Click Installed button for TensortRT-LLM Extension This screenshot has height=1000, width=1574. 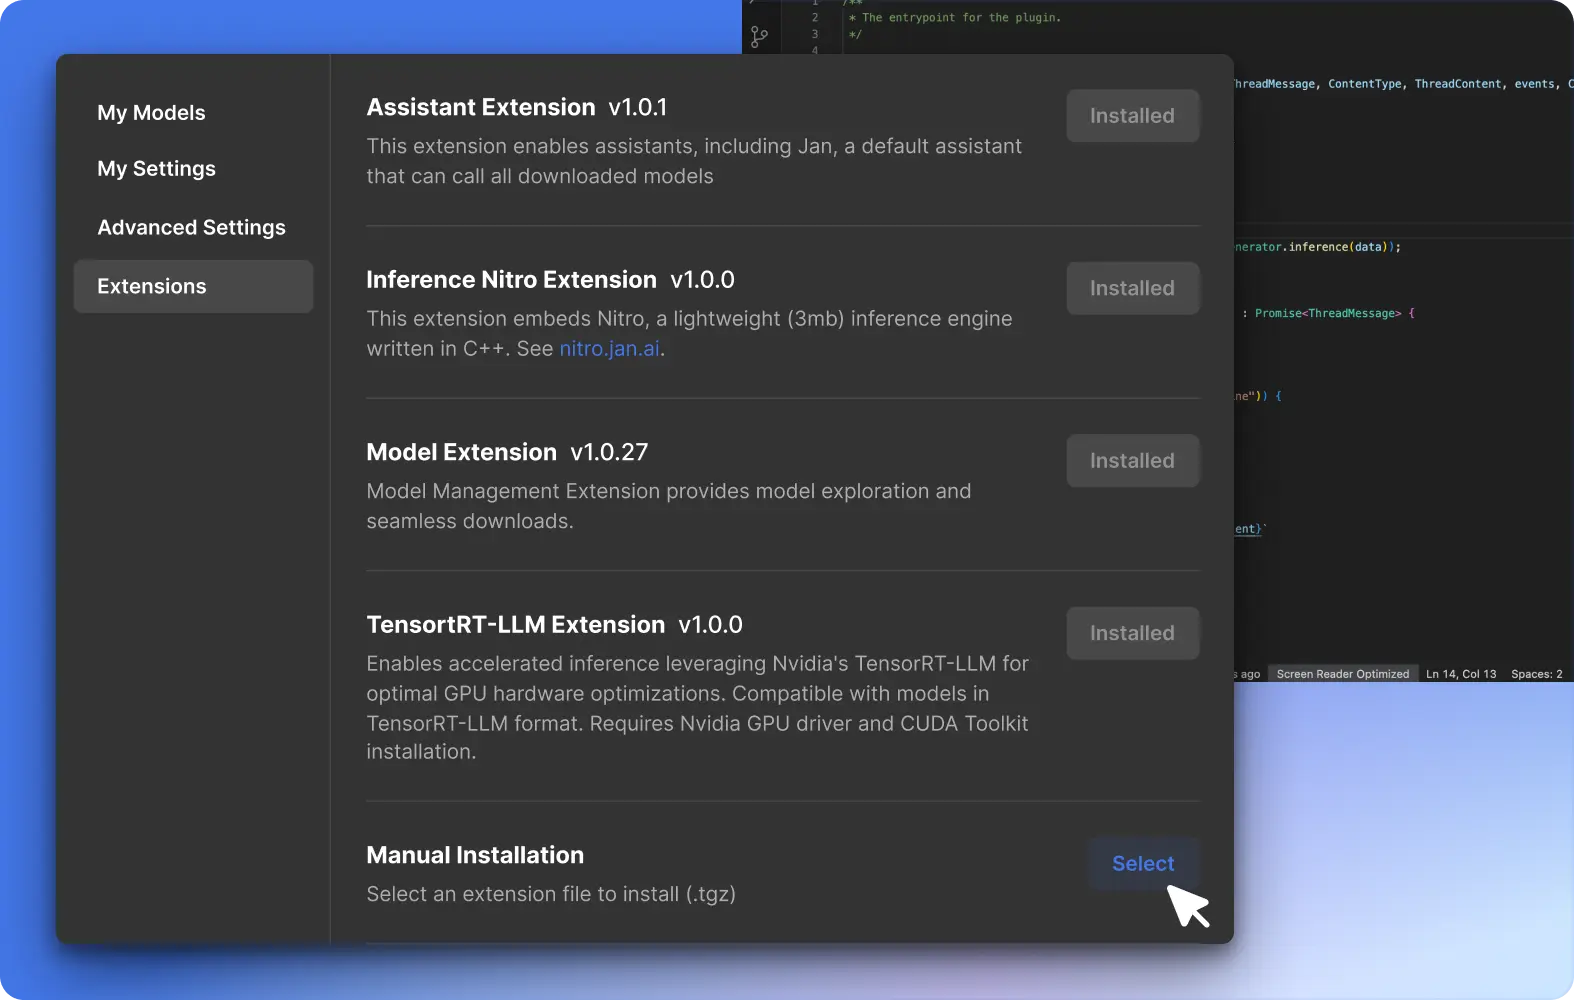pyautogui.click(x=1132, y=634)
